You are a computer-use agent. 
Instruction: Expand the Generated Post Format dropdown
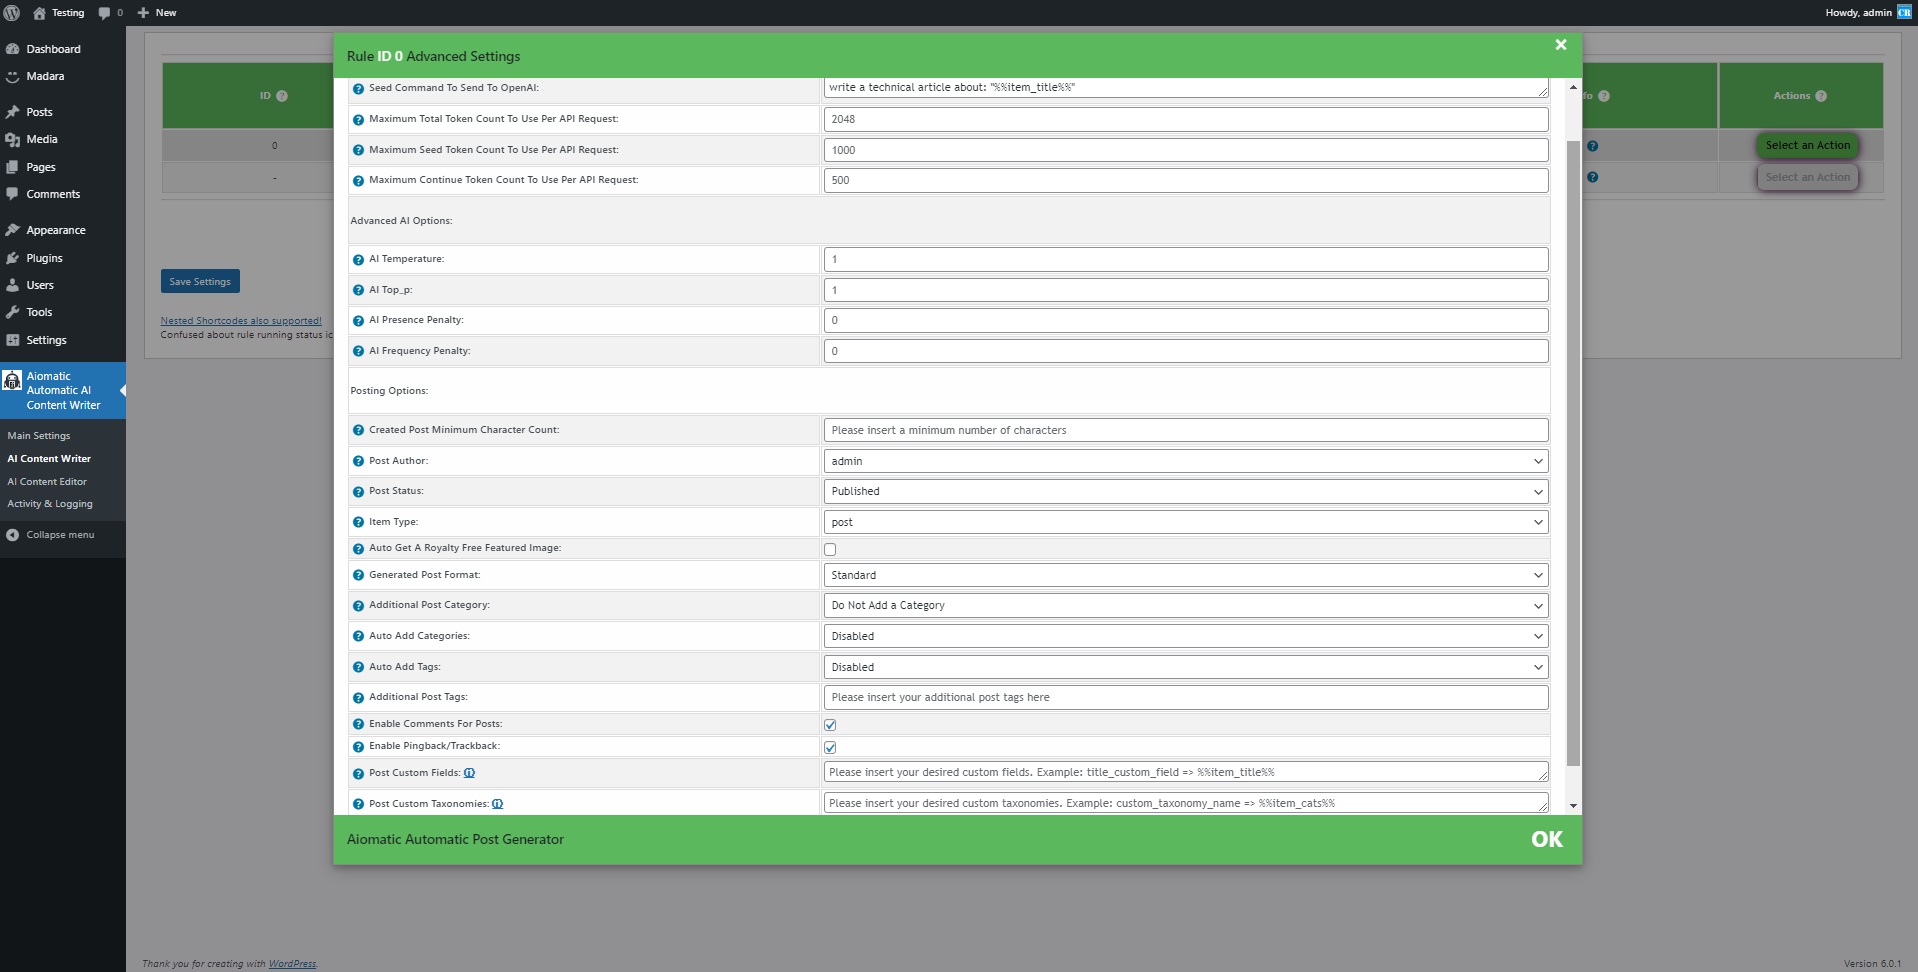1186,575
